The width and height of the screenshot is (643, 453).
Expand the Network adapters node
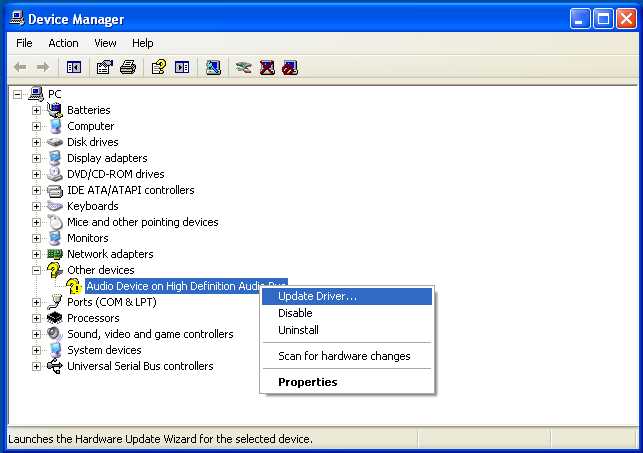tap(36, 254)
